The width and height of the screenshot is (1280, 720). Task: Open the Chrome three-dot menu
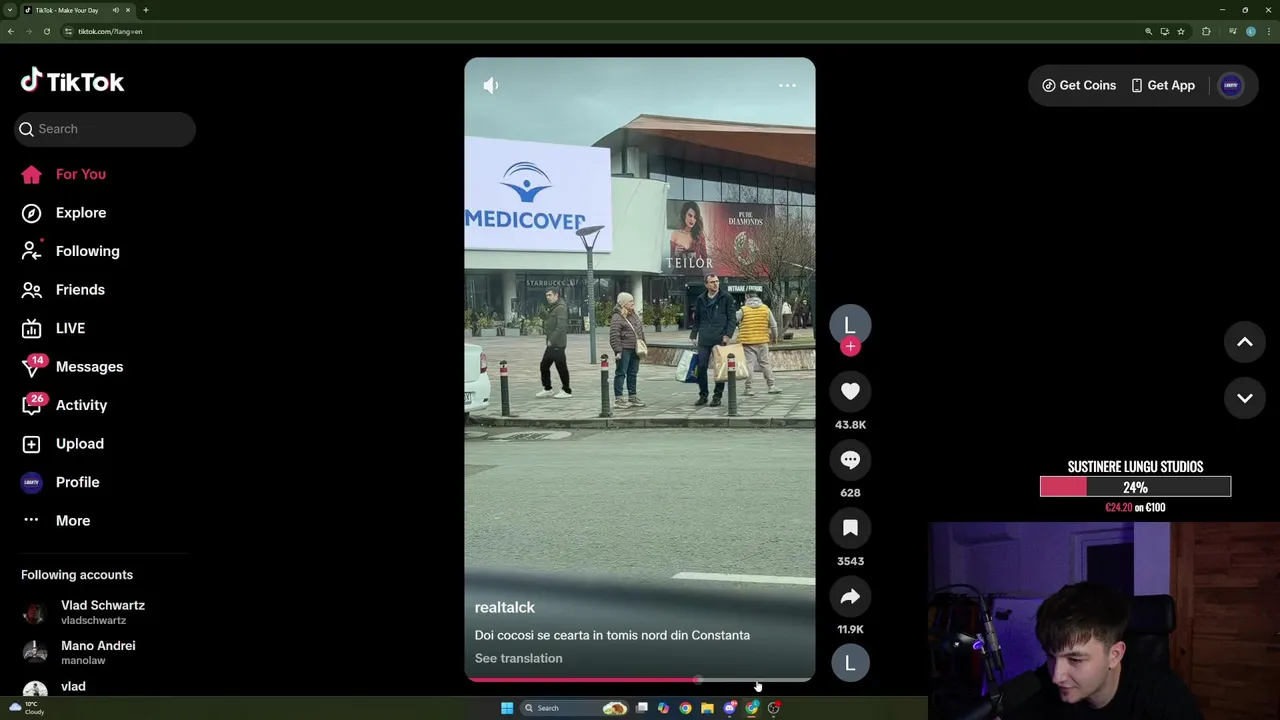(x=1269, y=31)
